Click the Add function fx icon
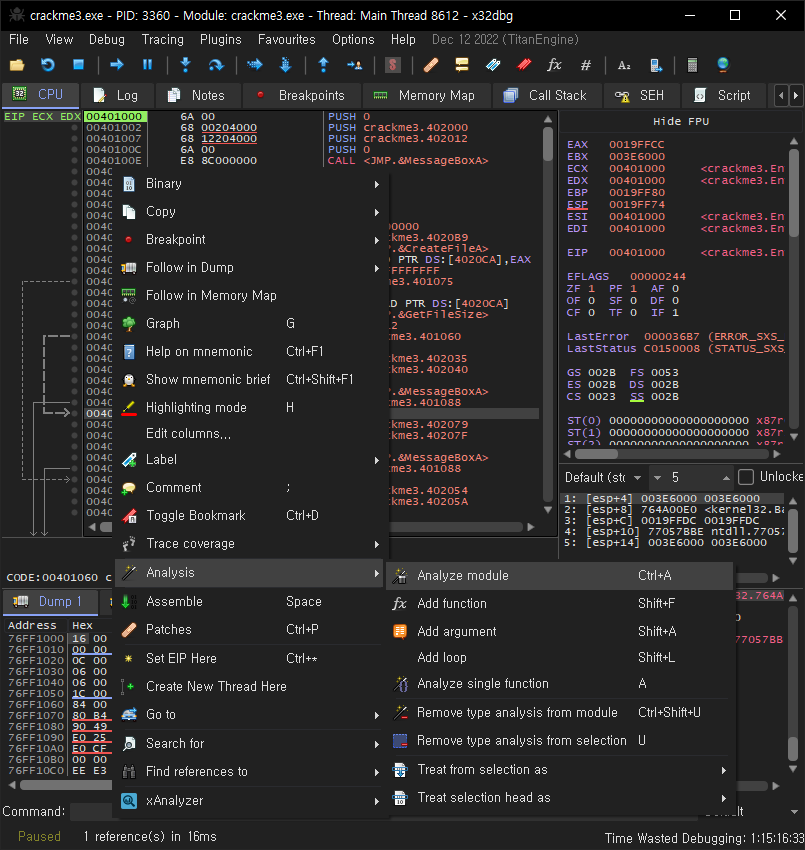Image resolution: width=805 pixels, height=850 pixels. coord(400,603)
